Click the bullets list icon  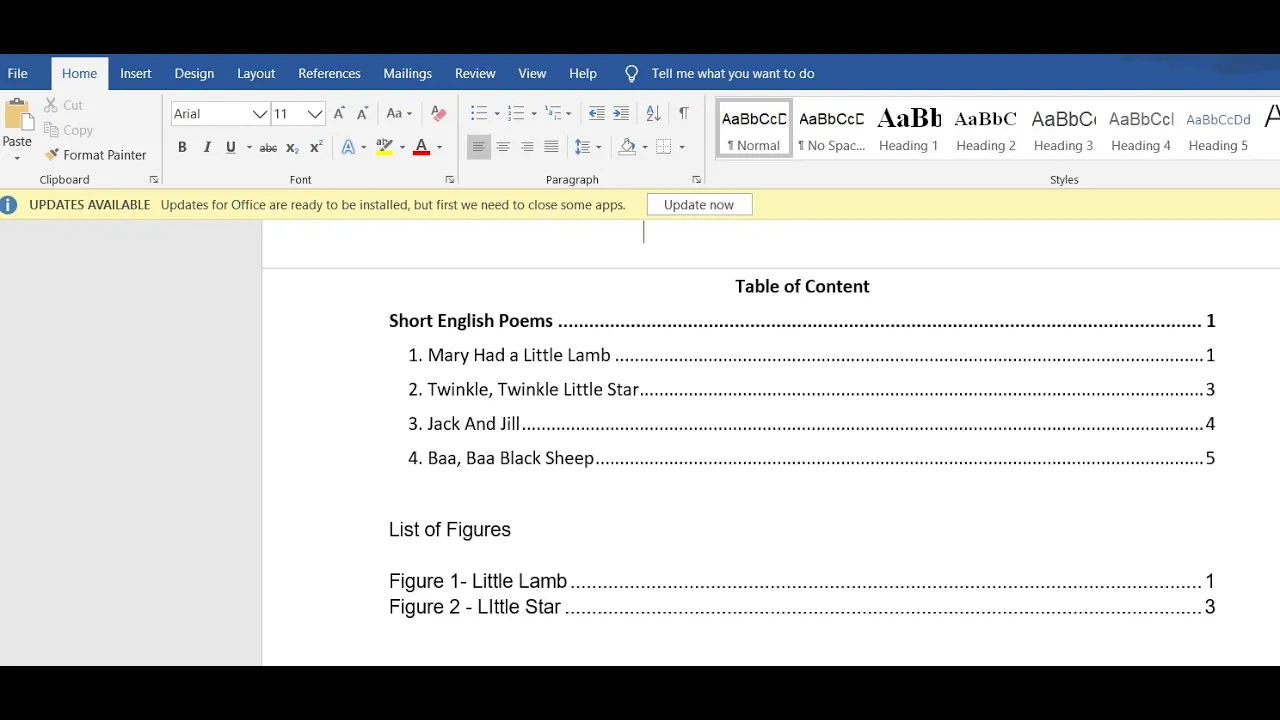pyautogui.click(x=478, y=114)
